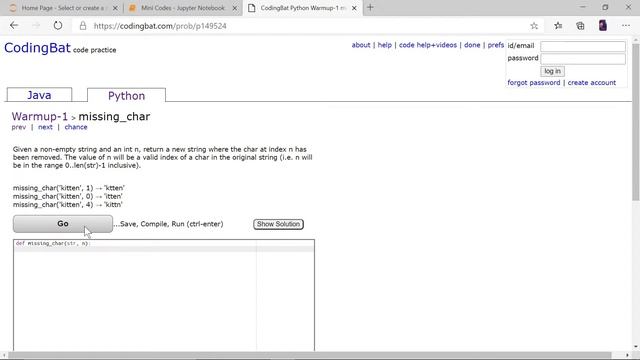The image size is (640, 360).
Task: Open the prefs link
Action: [x=496, y=45]
